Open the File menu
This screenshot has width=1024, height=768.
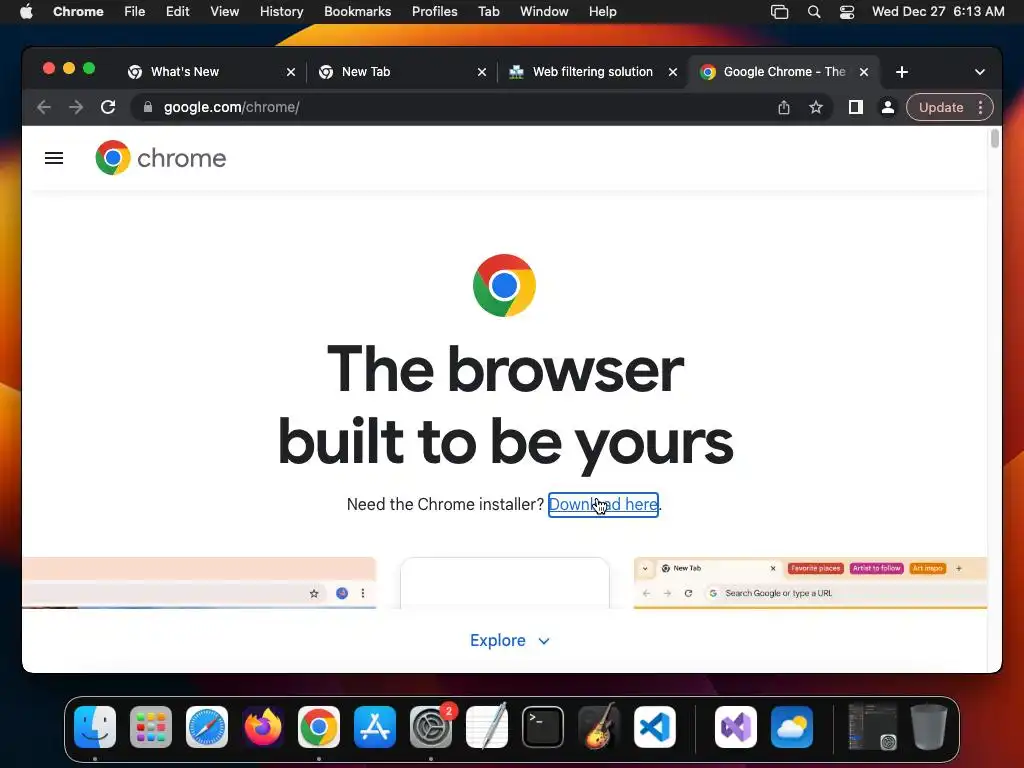(x=135, y=11)
